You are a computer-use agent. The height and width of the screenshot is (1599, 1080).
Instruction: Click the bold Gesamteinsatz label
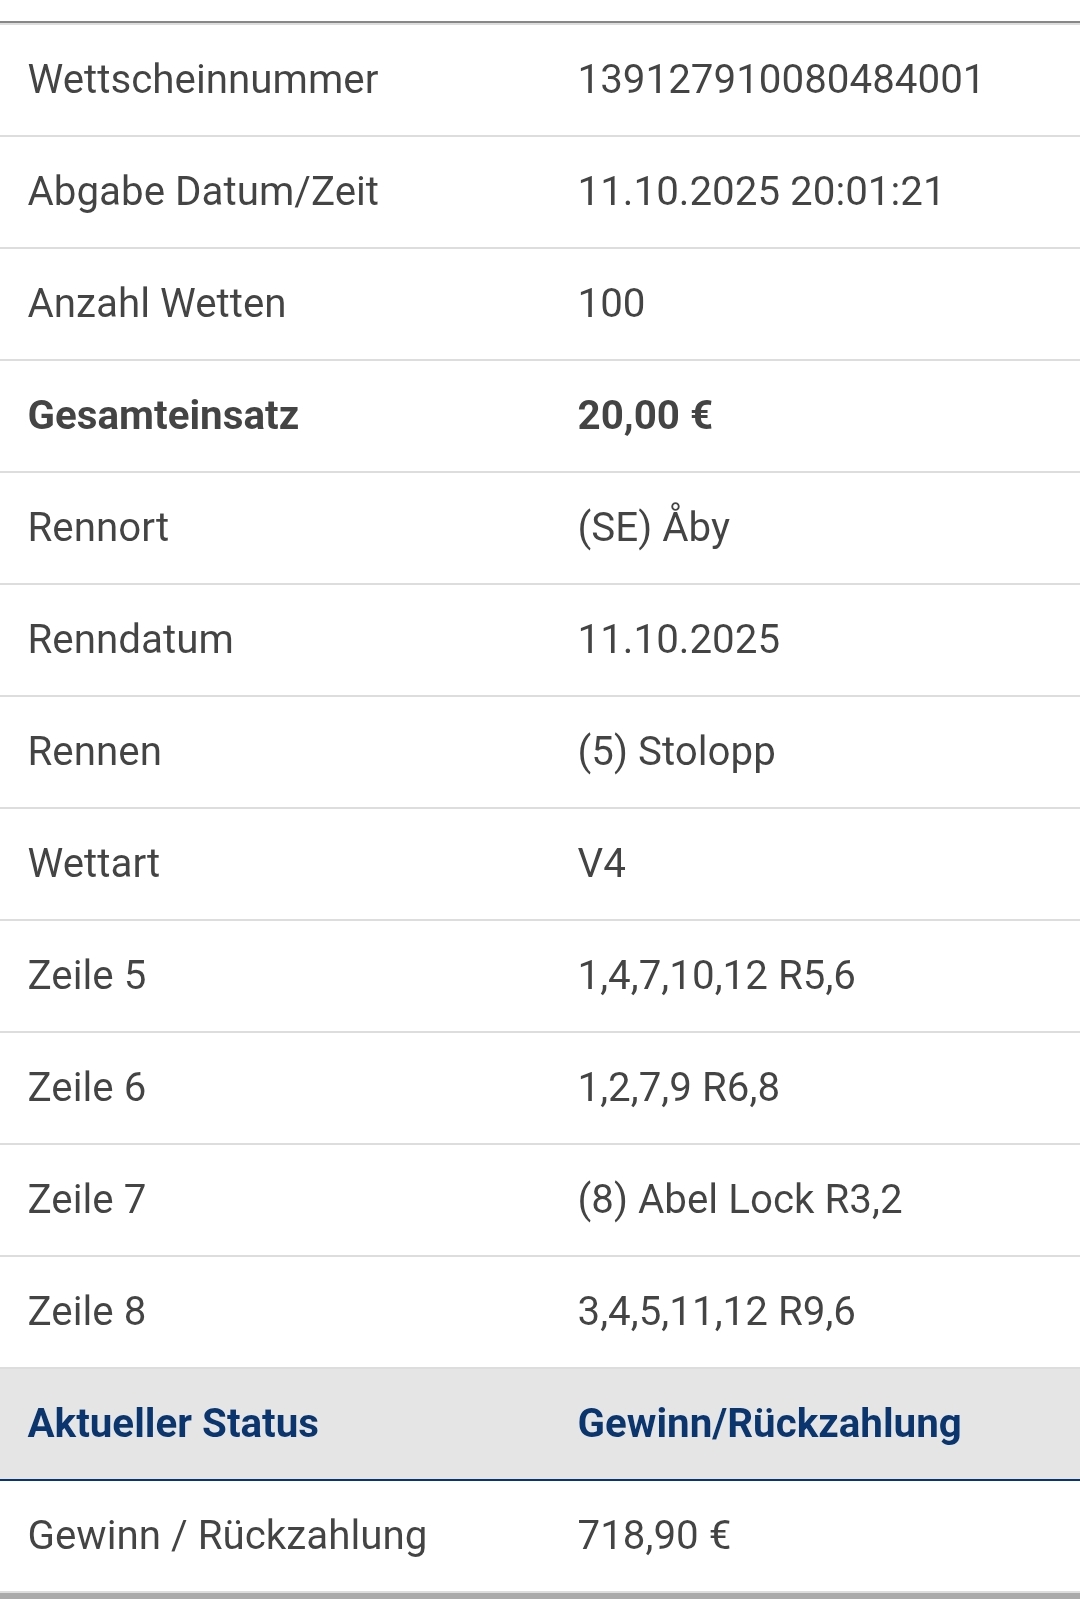point(163,415)
